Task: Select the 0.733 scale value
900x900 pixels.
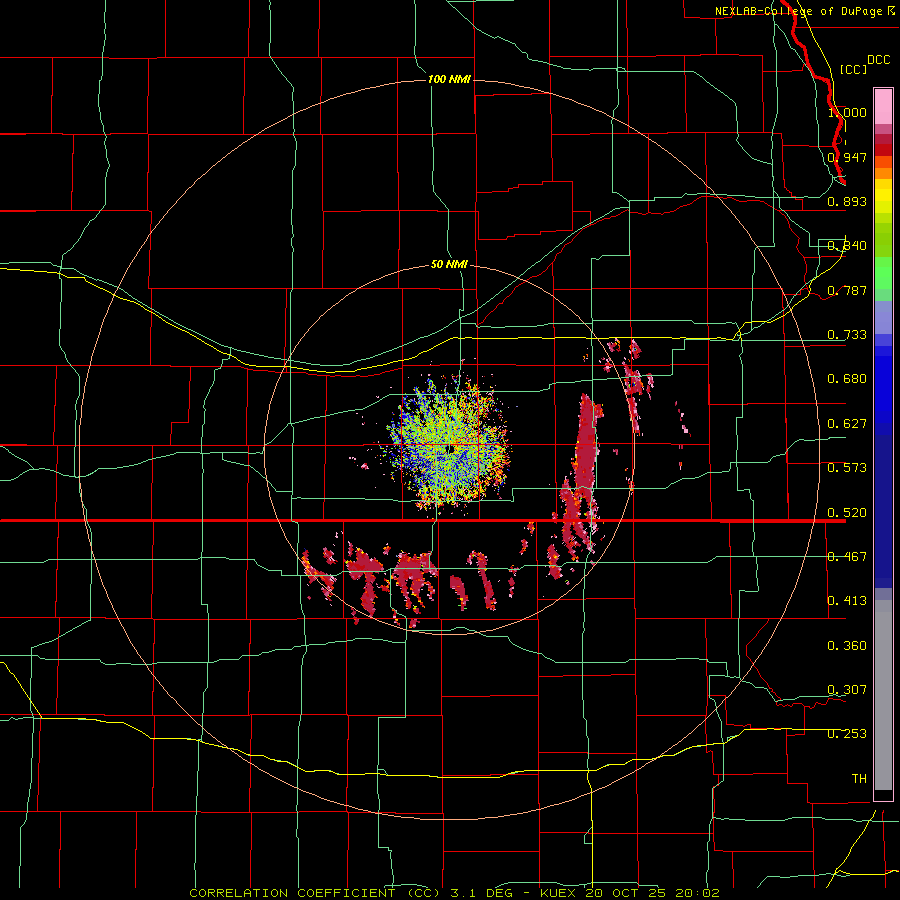Action: [x=847, y=335]
